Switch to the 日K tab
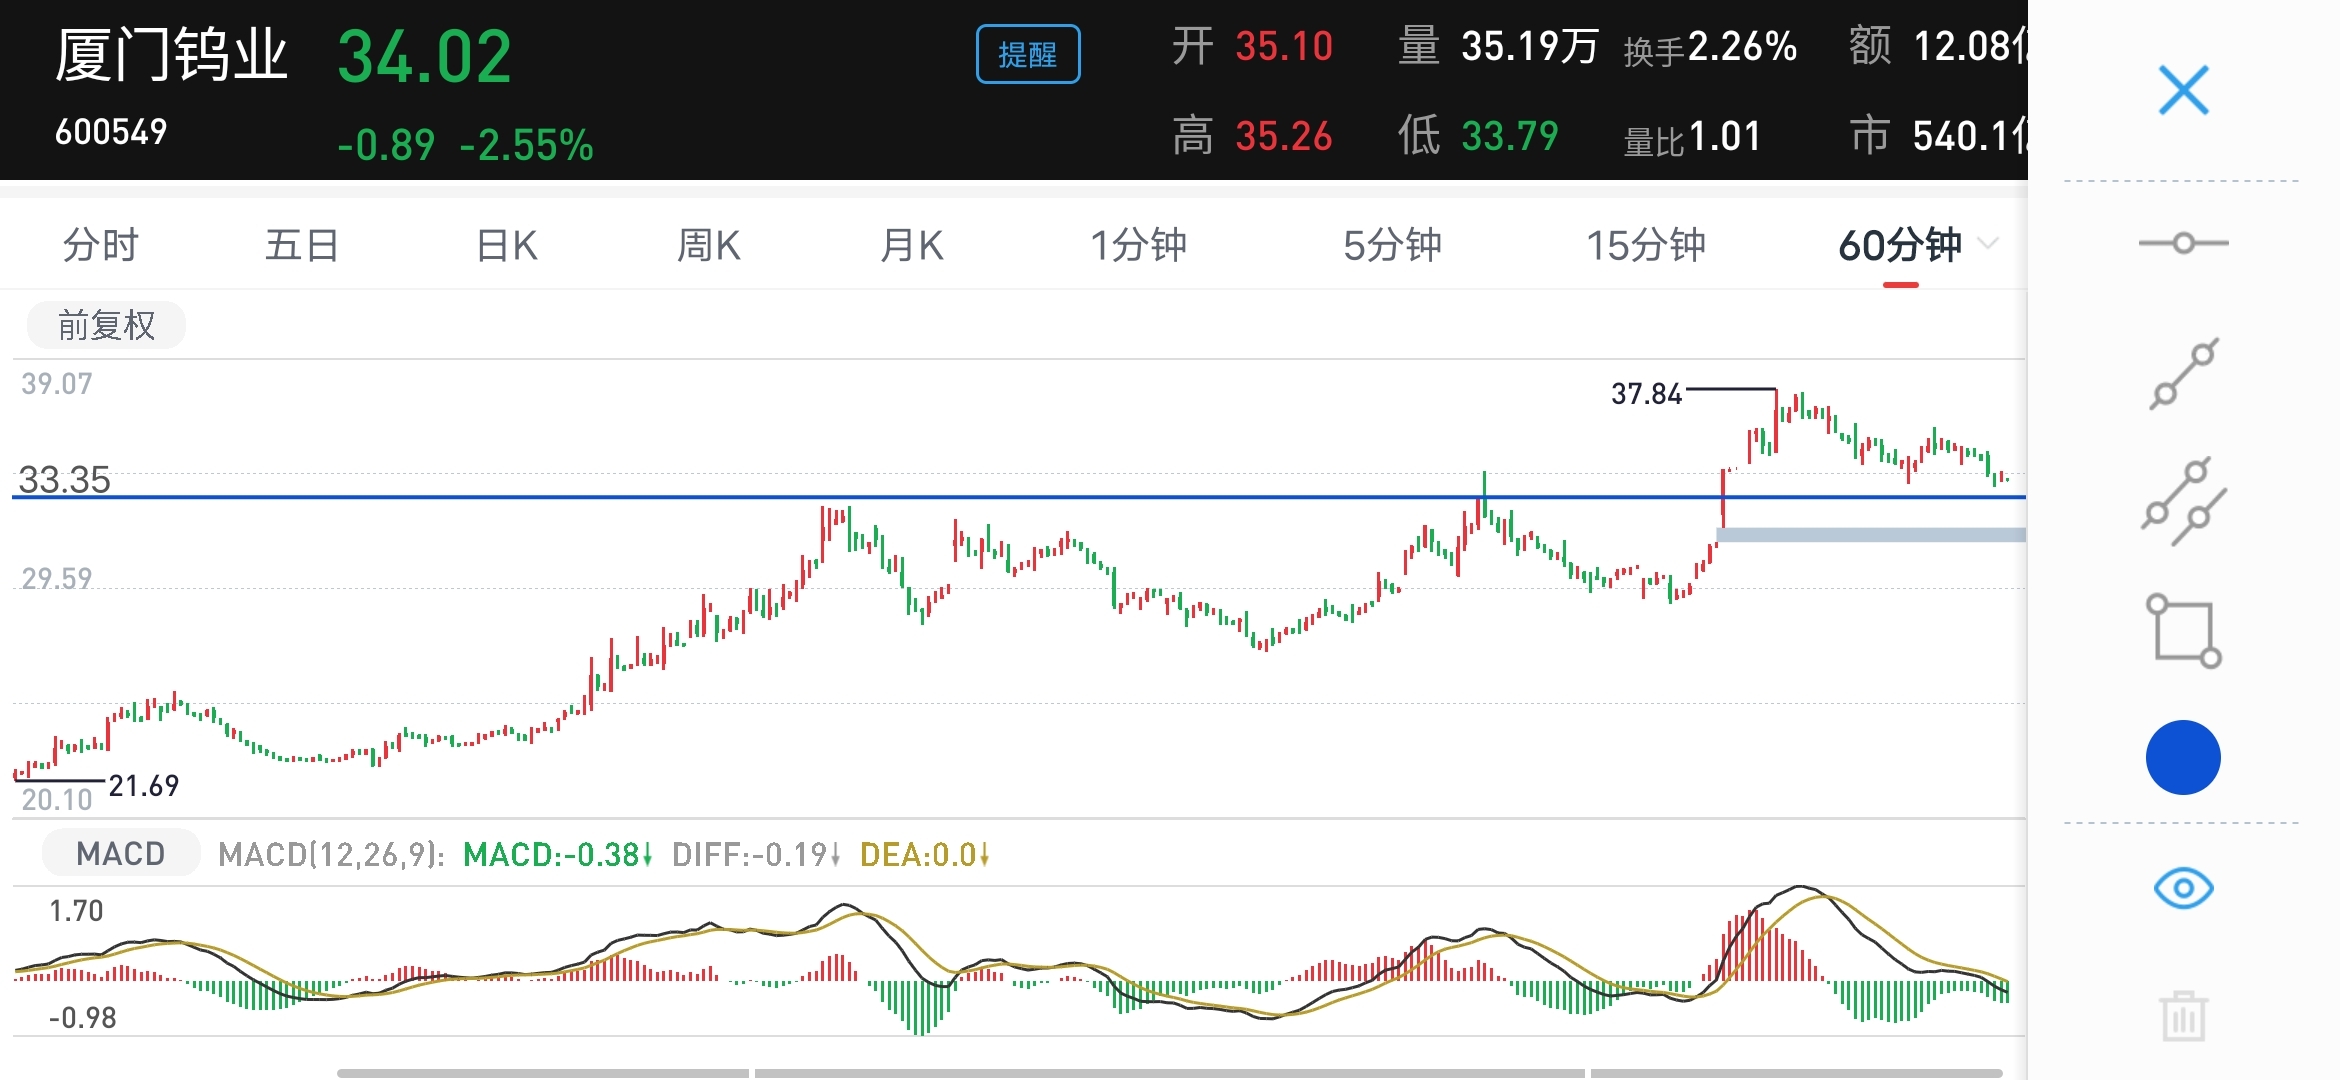2340x1080 pixels. (506, 245)
